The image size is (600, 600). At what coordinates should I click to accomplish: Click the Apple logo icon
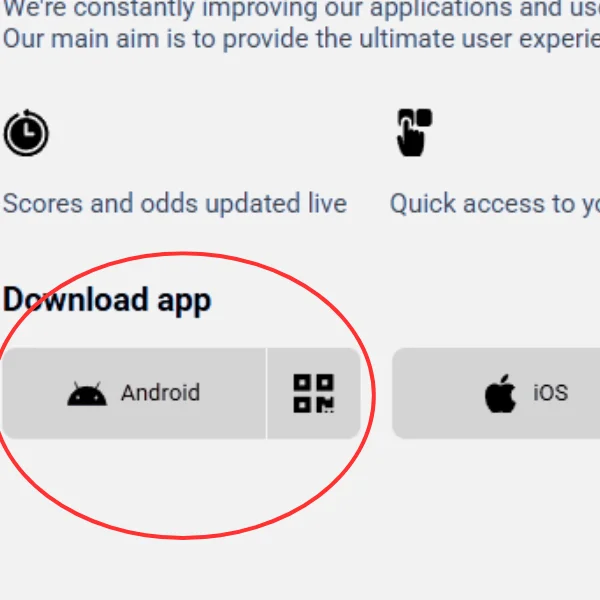pyautogui.click(x=500, y=393)
